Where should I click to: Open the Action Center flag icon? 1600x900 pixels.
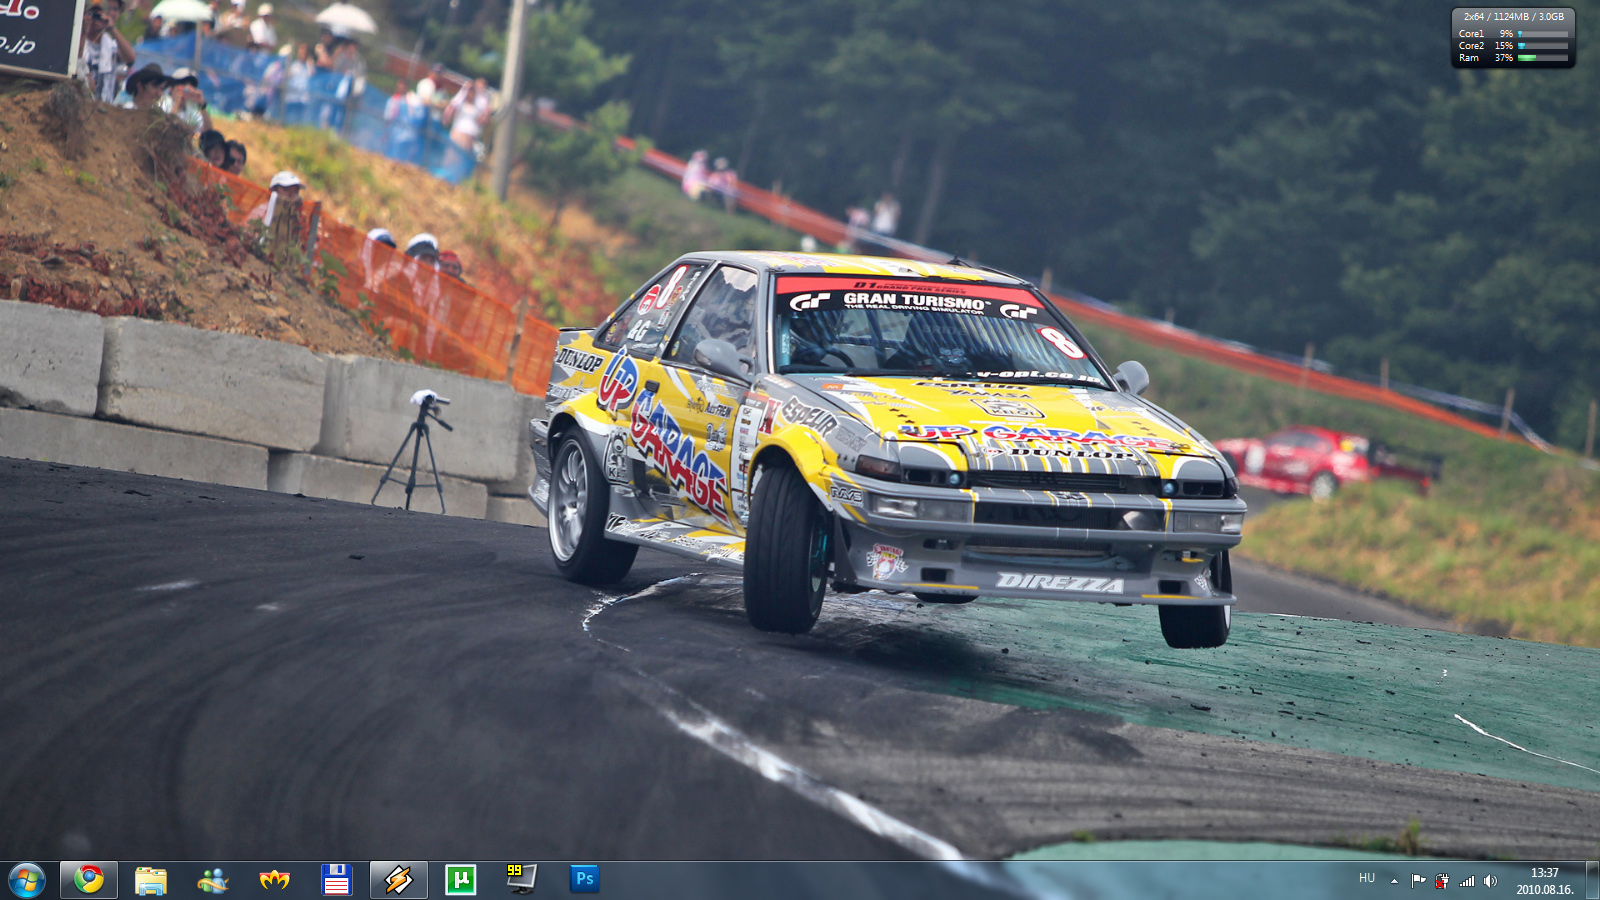pos(1418,881)
